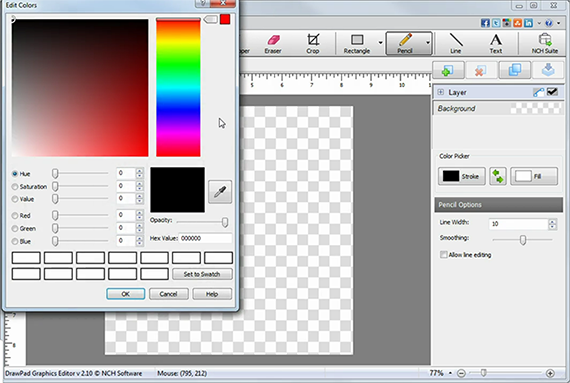
Task: Increase Line Width using up stepper
Action: click(x=552, y=221)
